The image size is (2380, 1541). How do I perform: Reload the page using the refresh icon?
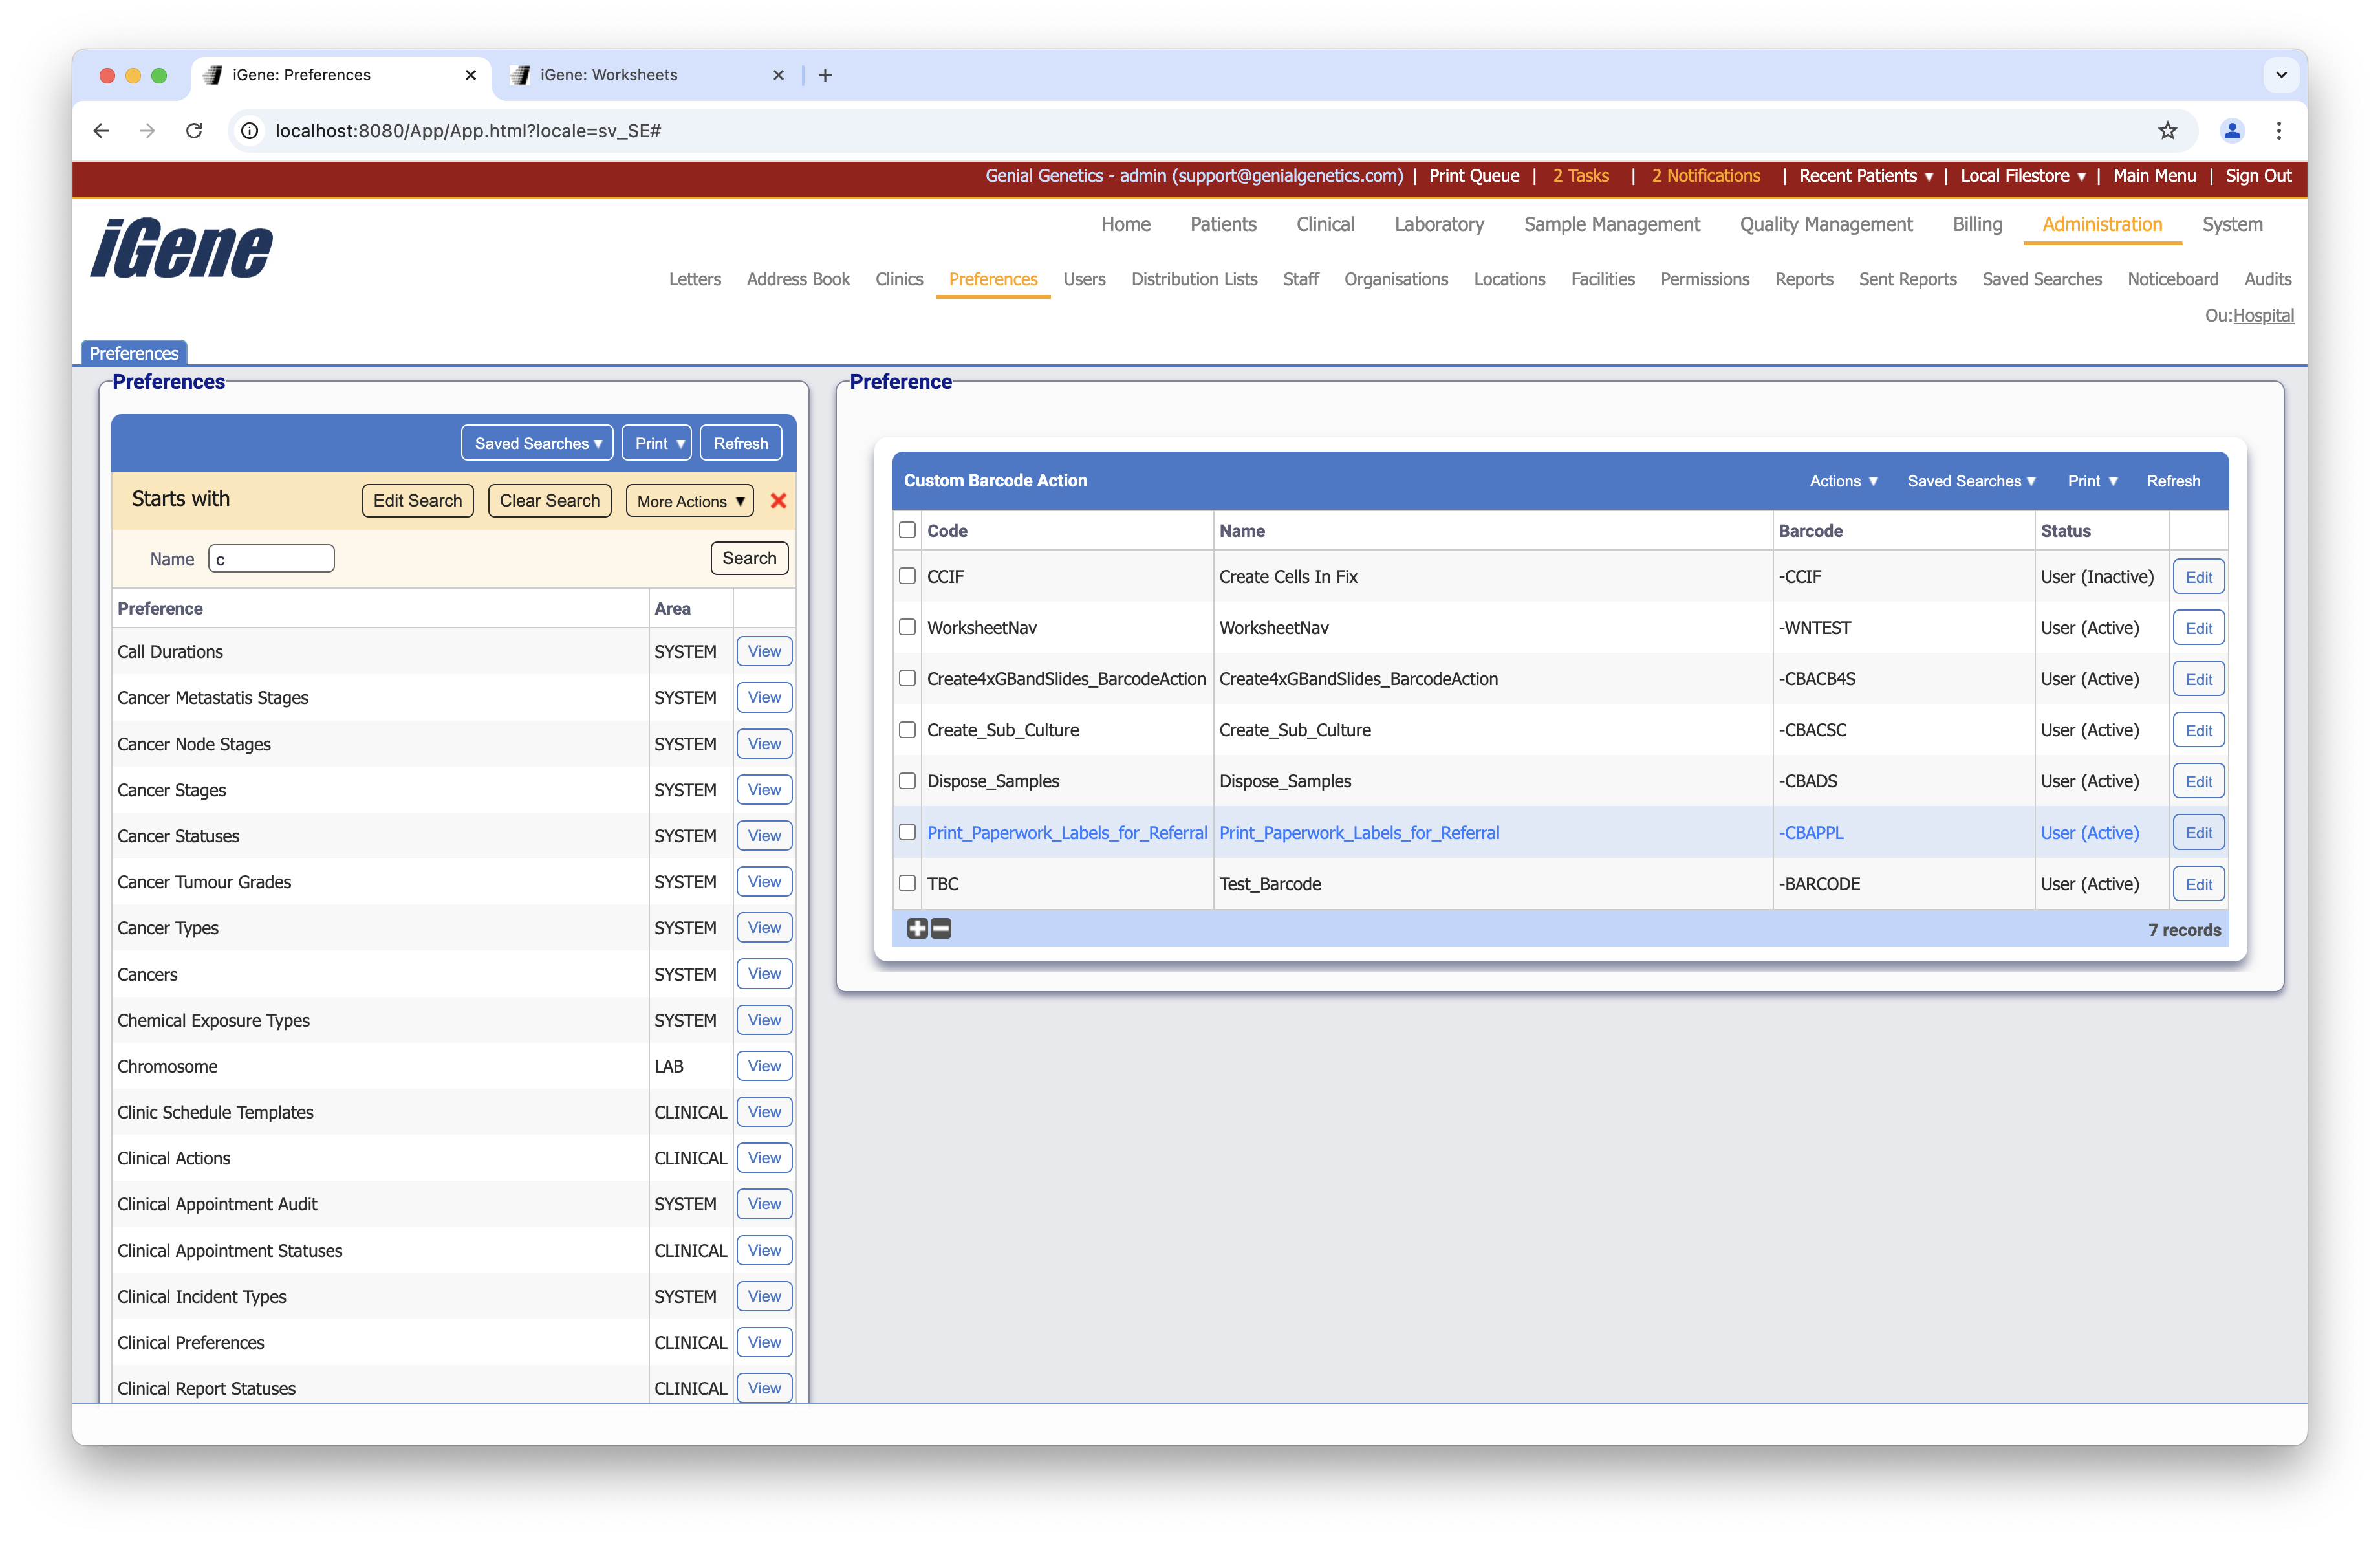[x=194, y=131]
